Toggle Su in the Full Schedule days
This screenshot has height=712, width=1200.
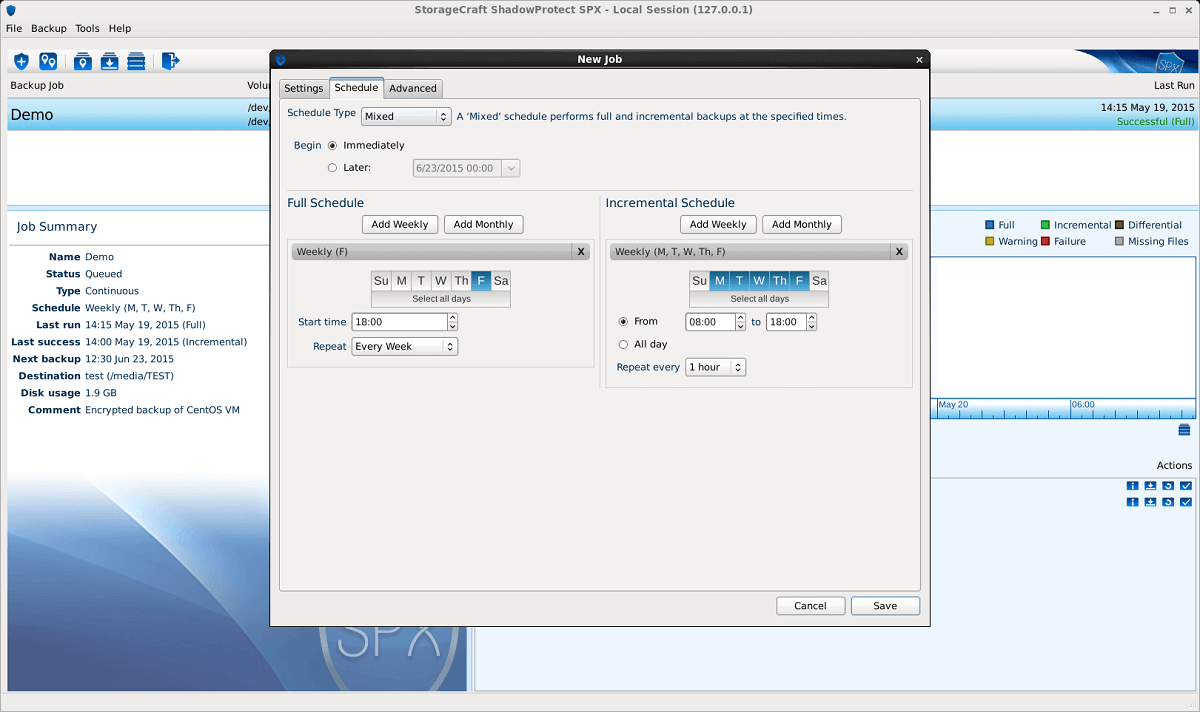[x=381, y=281]
